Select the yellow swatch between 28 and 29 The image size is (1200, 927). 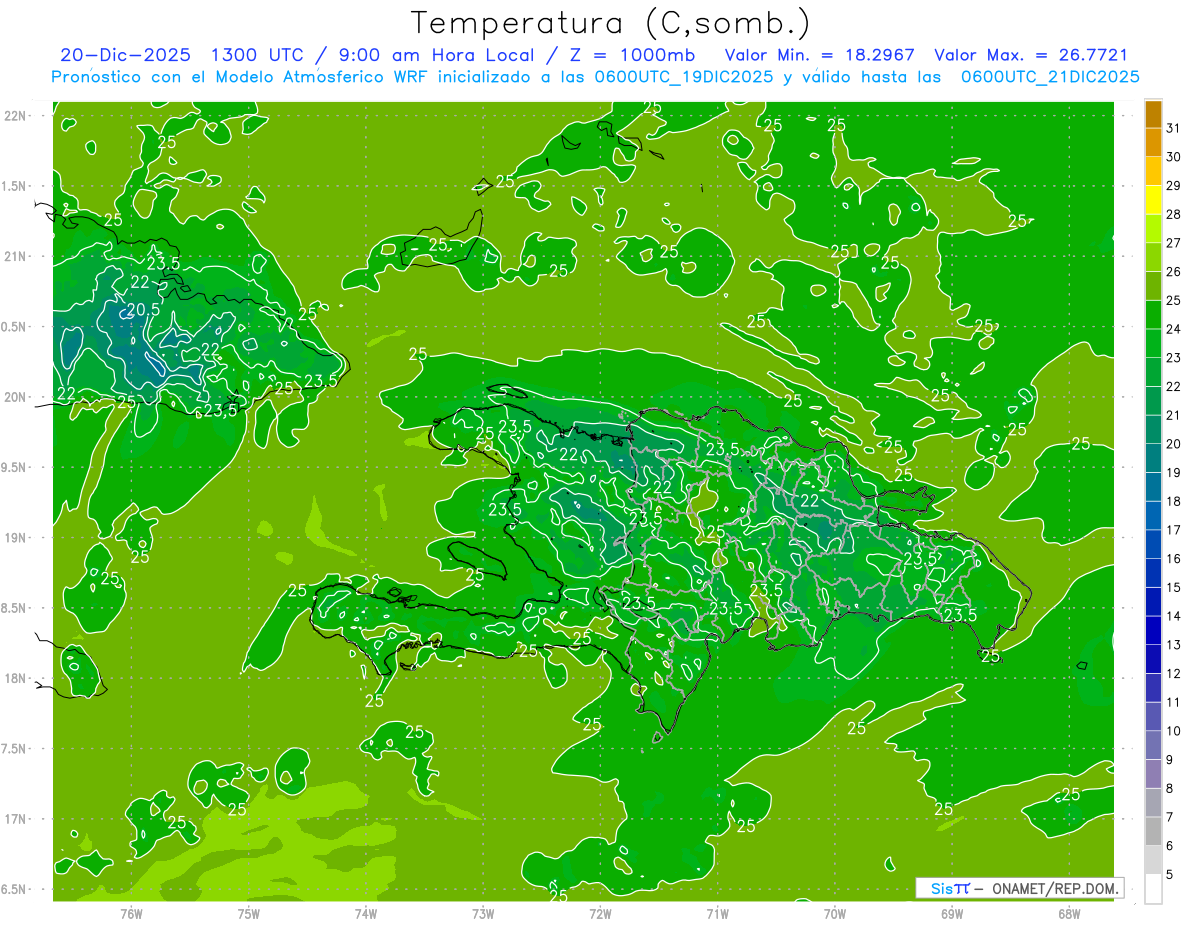[x=1153, y=200]
